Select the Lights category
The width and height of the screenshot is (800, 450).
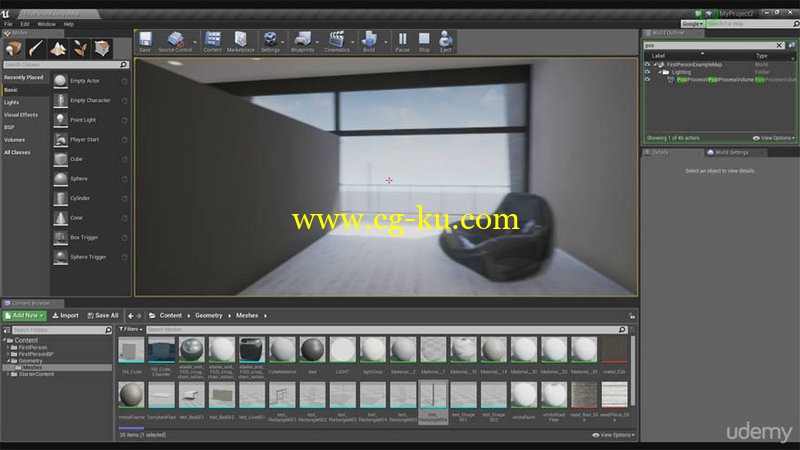point(11,103)
